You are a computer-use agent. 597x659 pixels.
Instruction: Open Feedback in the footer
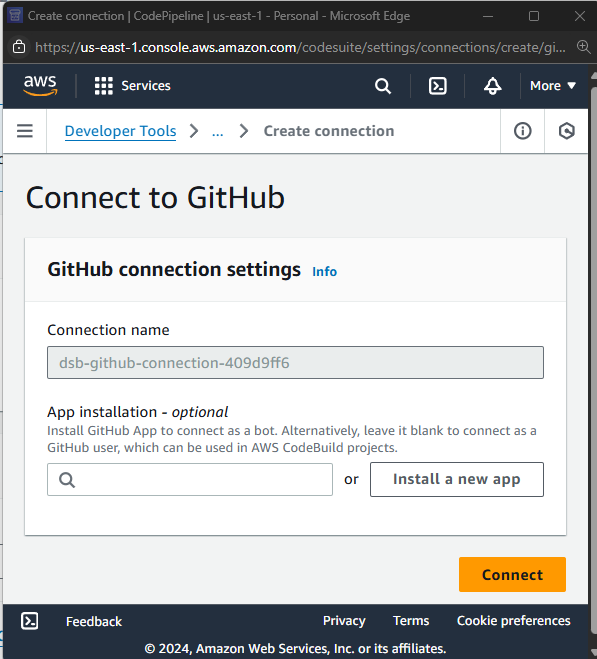[94, 622]
